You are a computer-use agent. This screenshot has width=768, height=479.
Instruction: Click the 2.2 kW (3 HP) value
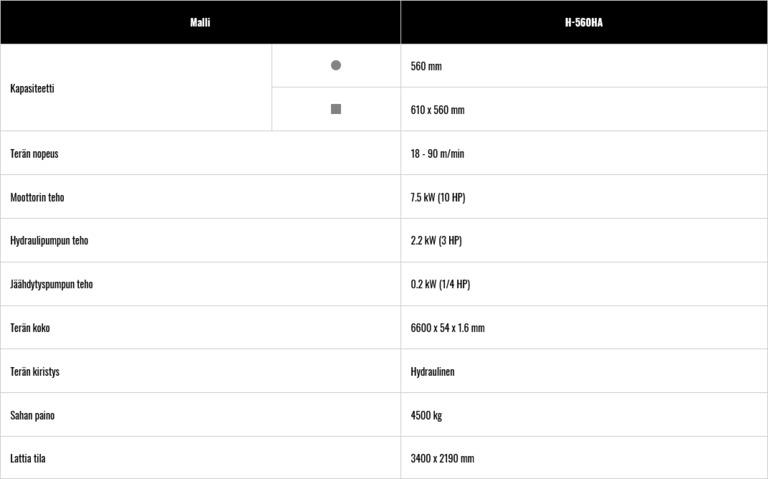[x=435, y=241]
